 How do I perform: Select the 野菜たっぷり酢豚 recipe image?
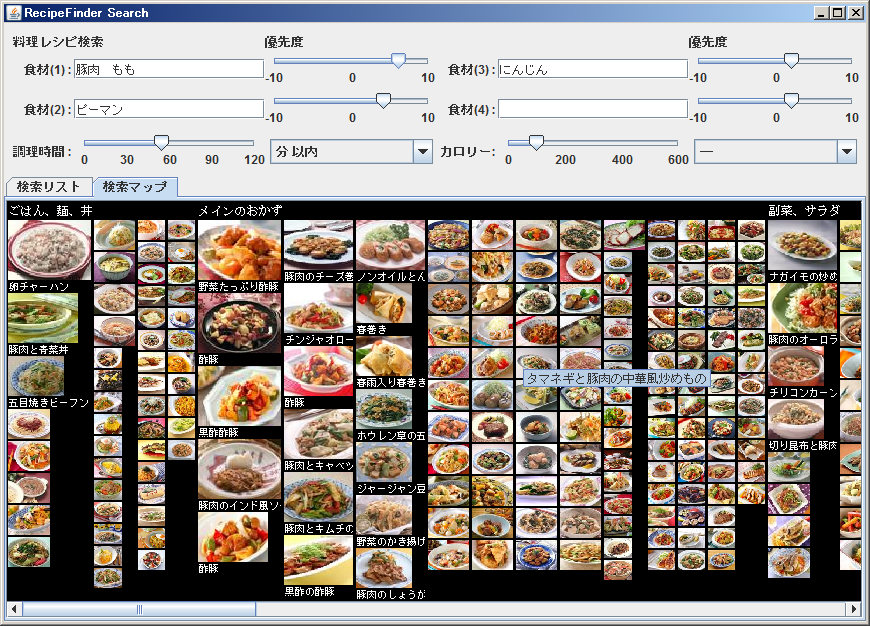[239, 250]
